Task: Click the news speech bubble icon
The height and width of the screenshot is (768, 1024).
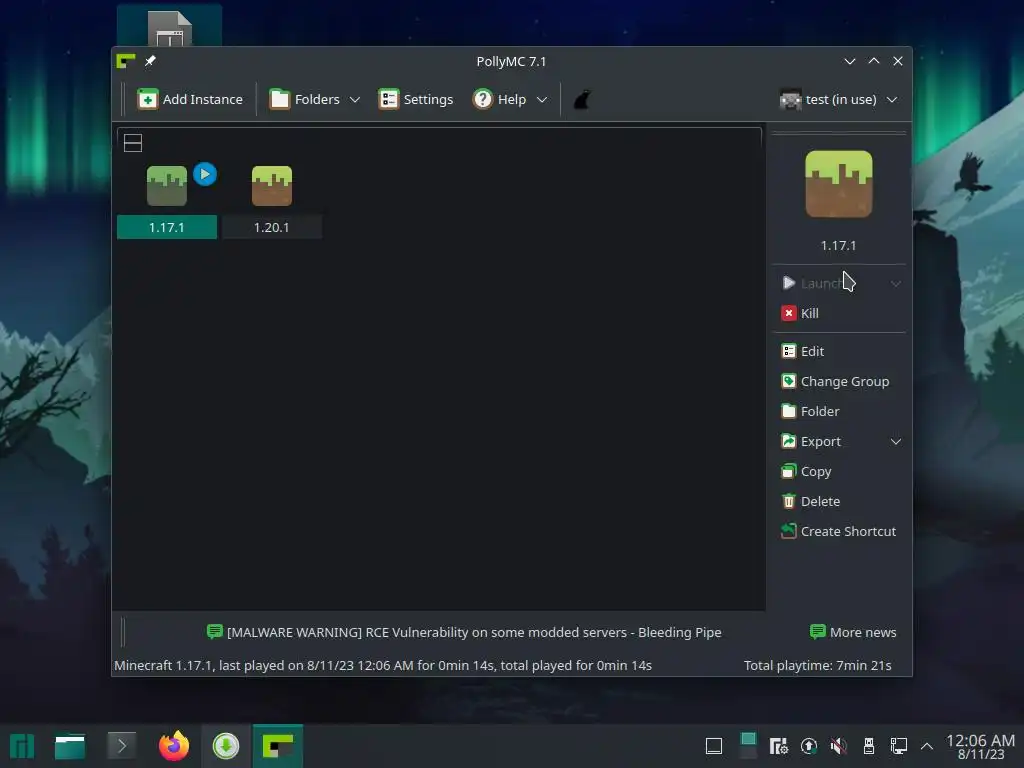Action: (214, 632)
